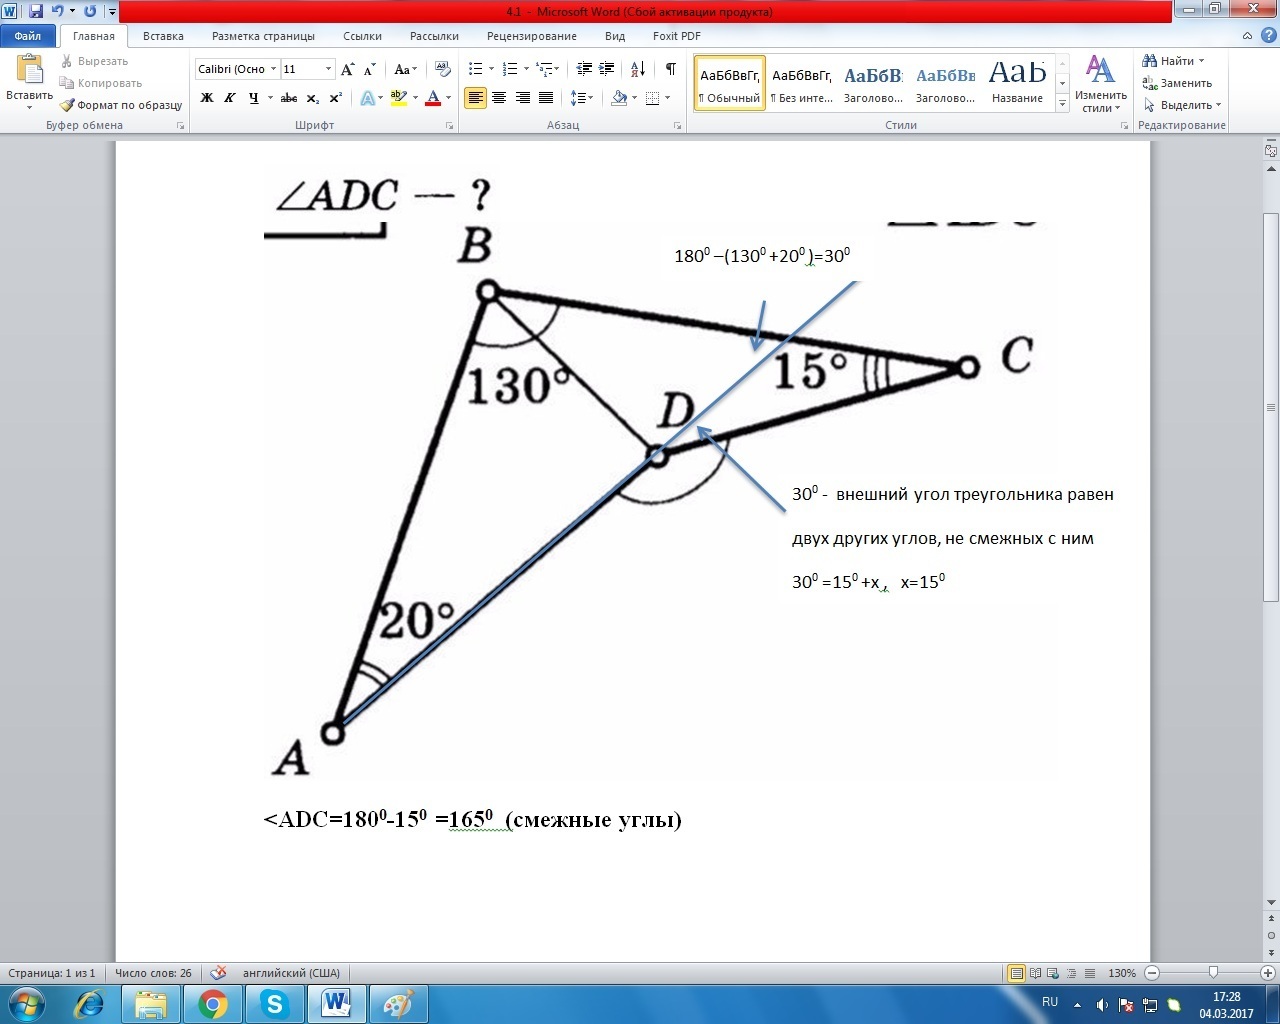
Task: Show paragraph marks with pilcrow icon
Action: pyautogui.click(x=670, y=69)
